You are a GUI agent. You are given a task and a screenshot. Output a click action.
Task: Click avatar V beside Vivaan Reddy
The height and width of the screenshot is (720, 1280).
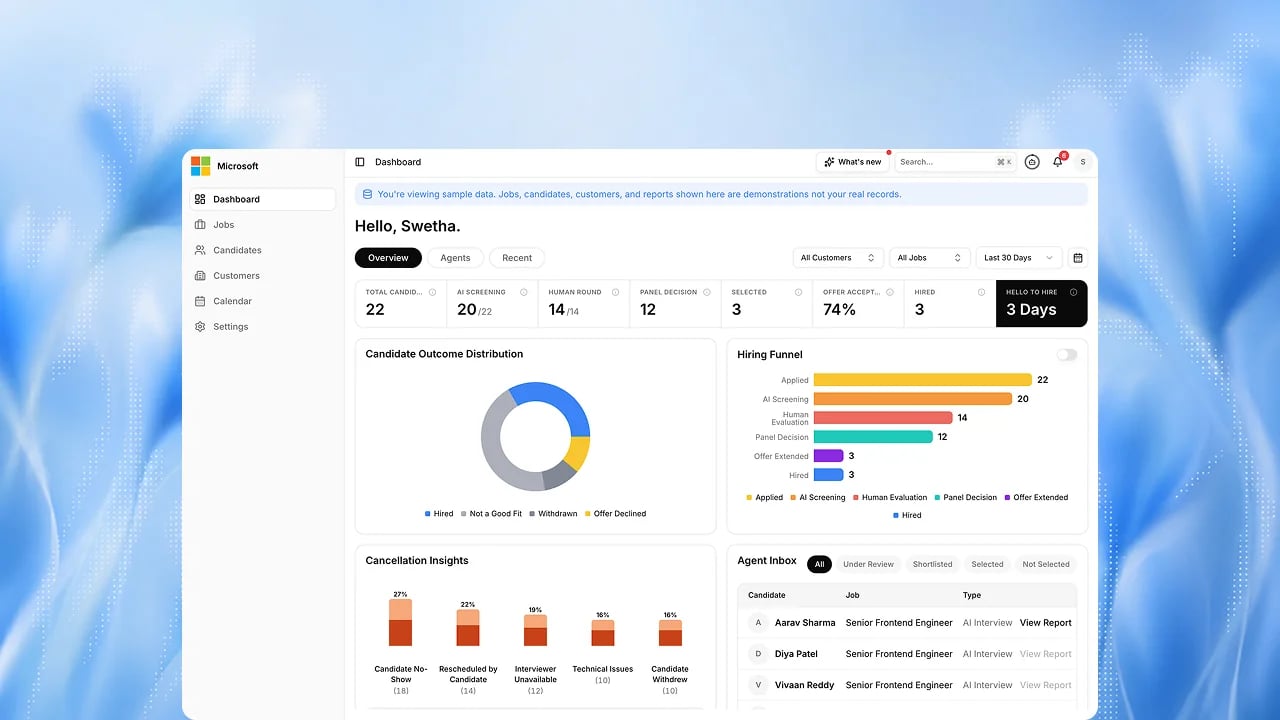tap(758, 685)
